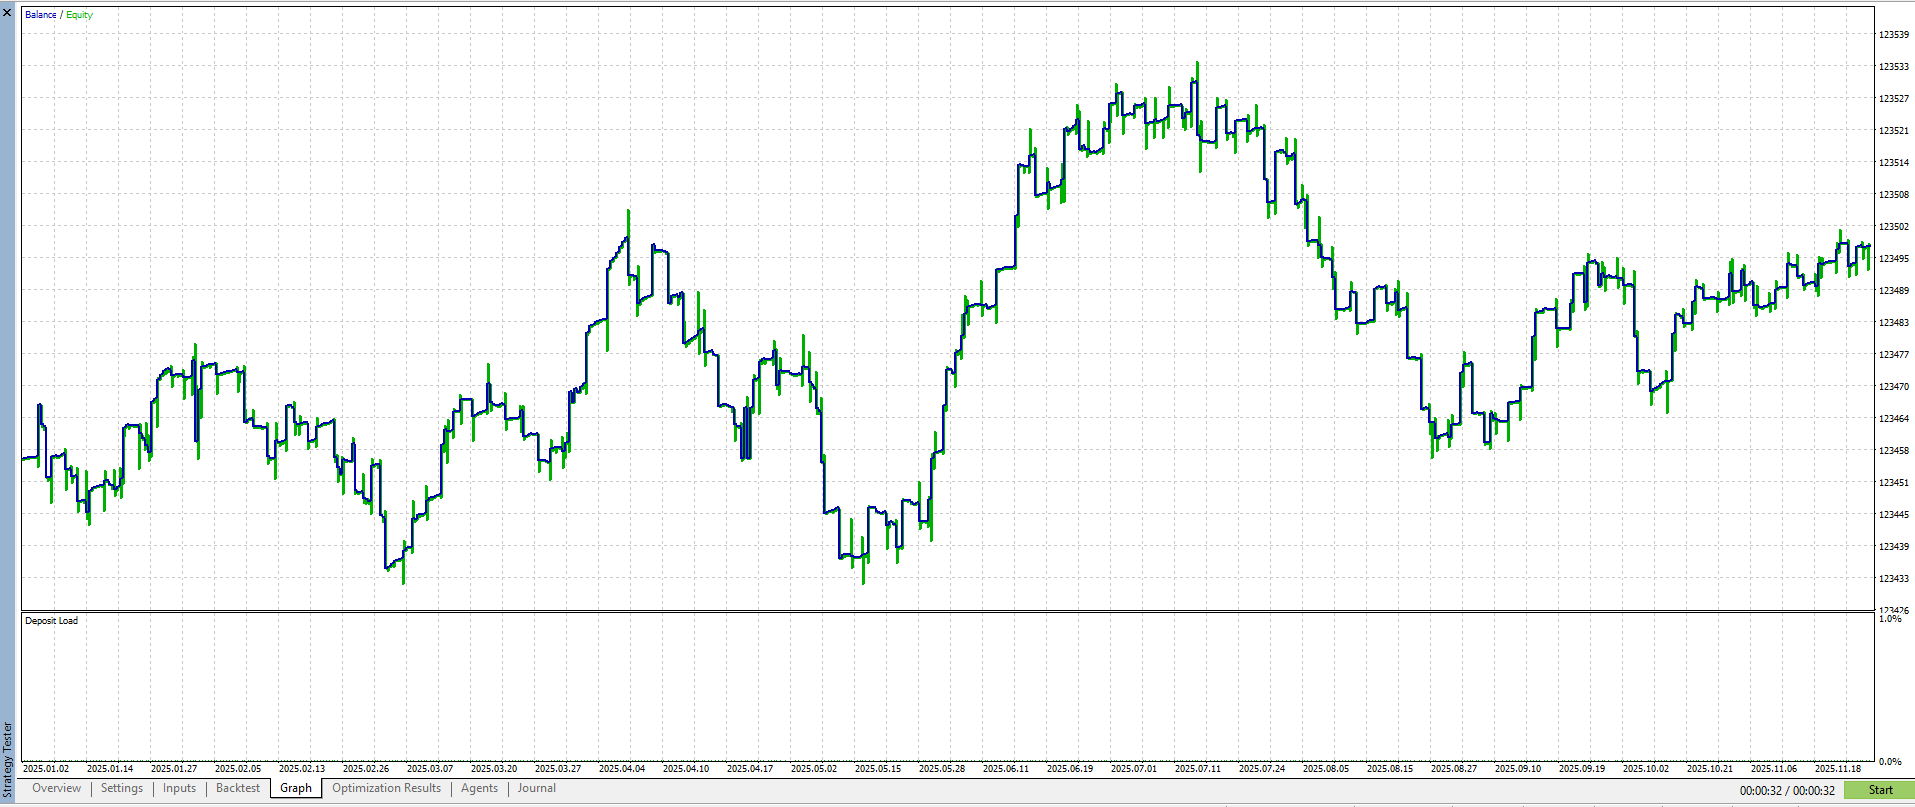Click the Deposit Load panel title
Screen dimensions: 1915x807
click(x=52, y=621)
